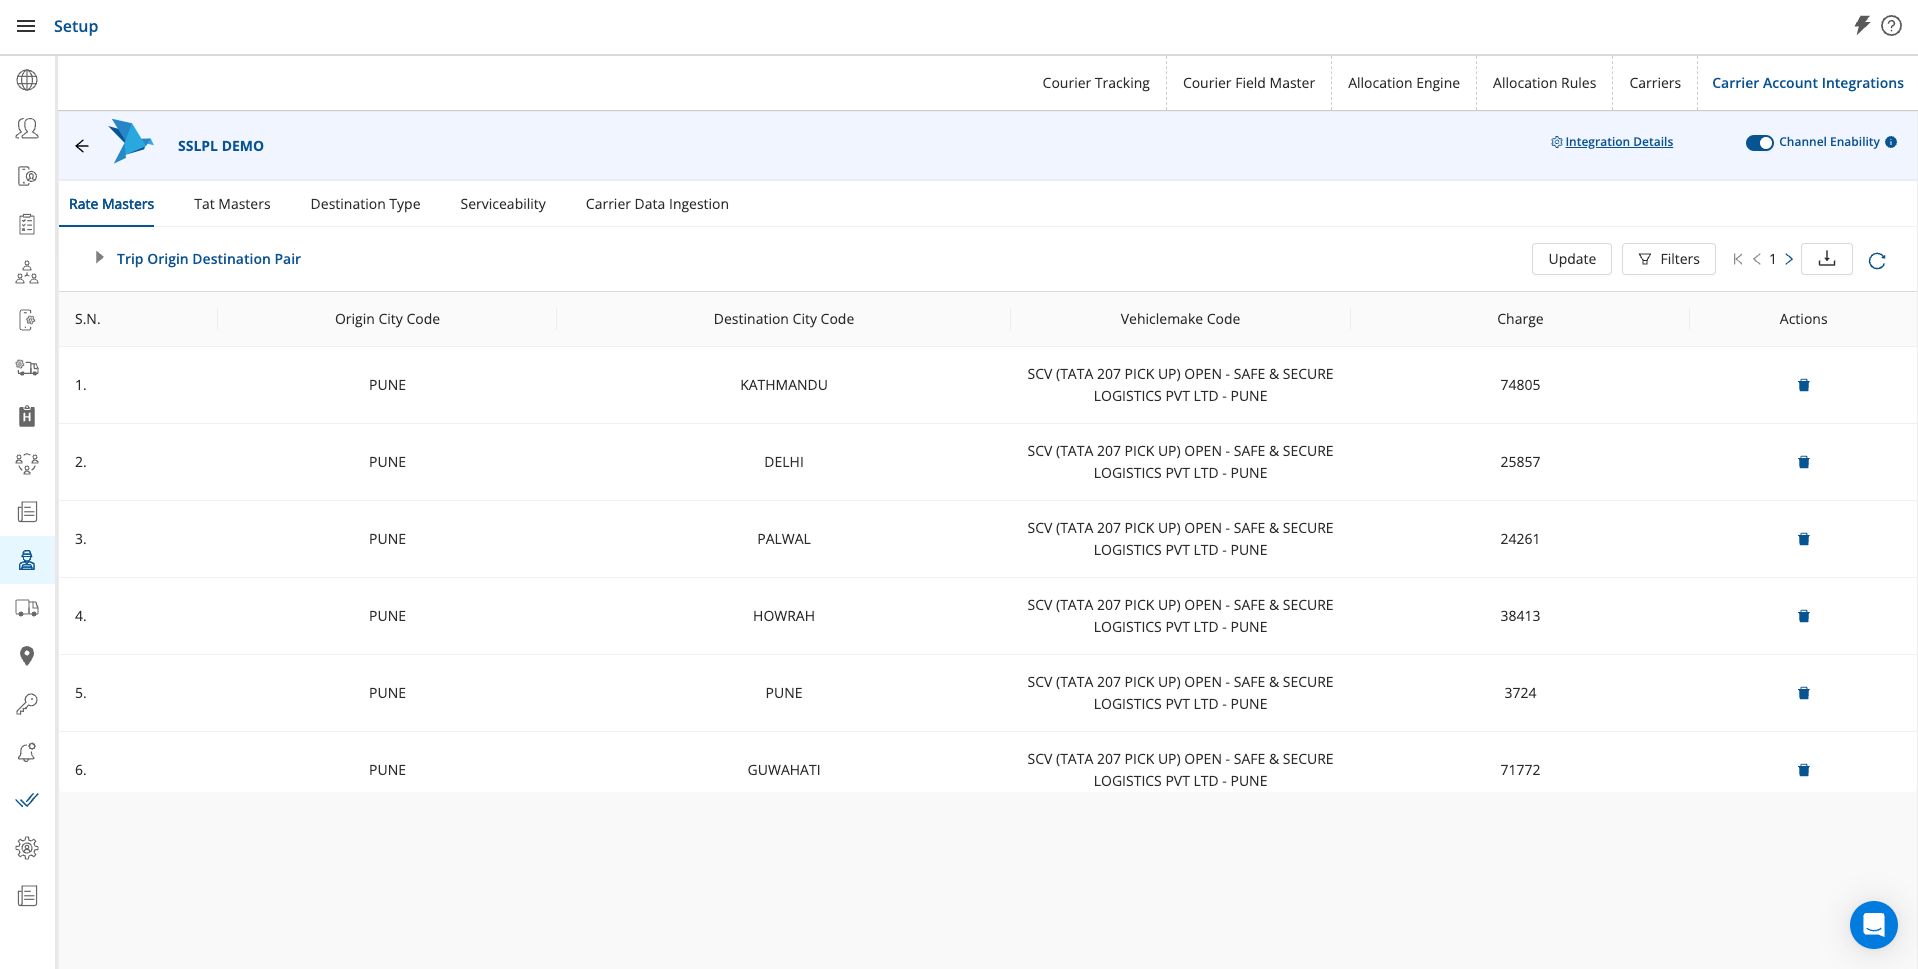Screen dimensions: 1918x969
Task: Open the Allocation Engine section
Action: tap(1403, 83)
